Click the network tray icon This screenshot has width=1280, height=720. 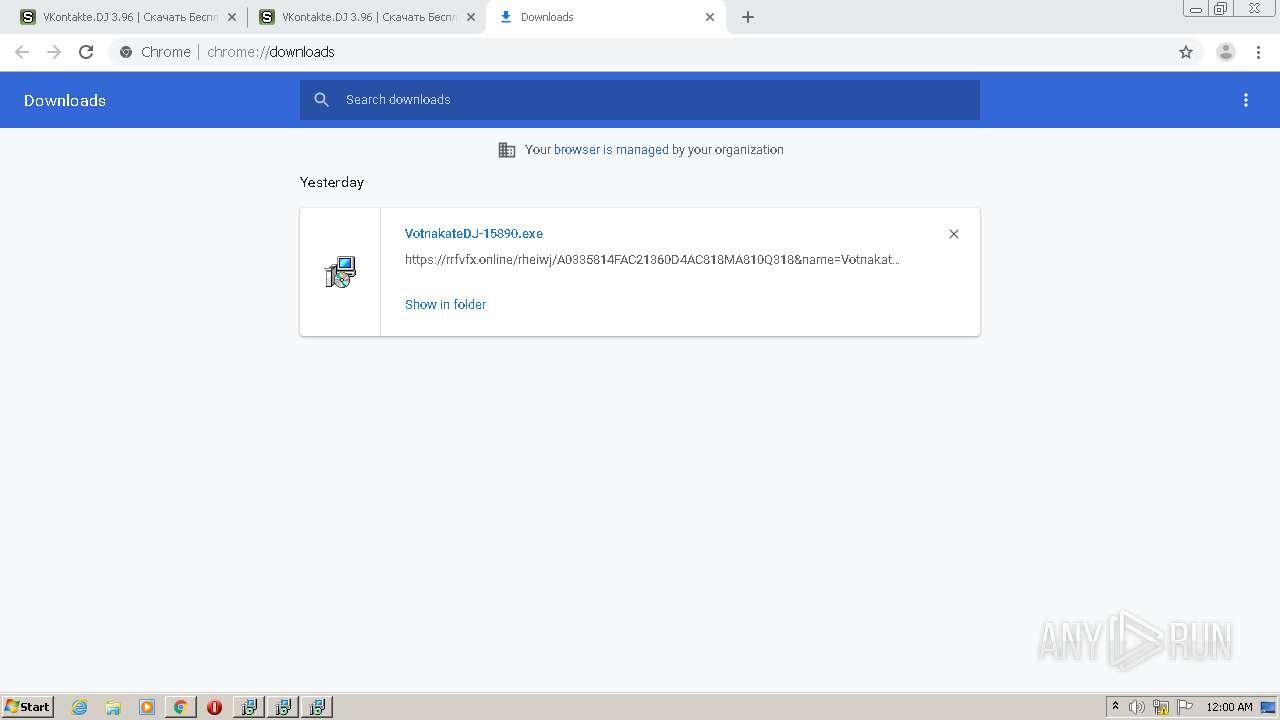pyautogui.click(x=1161, y=707)
